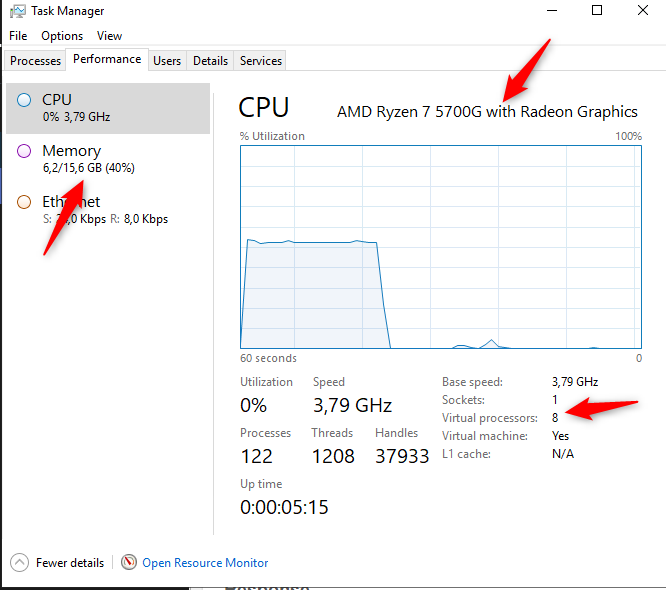Switch to the Services tab
666x590 pixels.
point(260,61)
